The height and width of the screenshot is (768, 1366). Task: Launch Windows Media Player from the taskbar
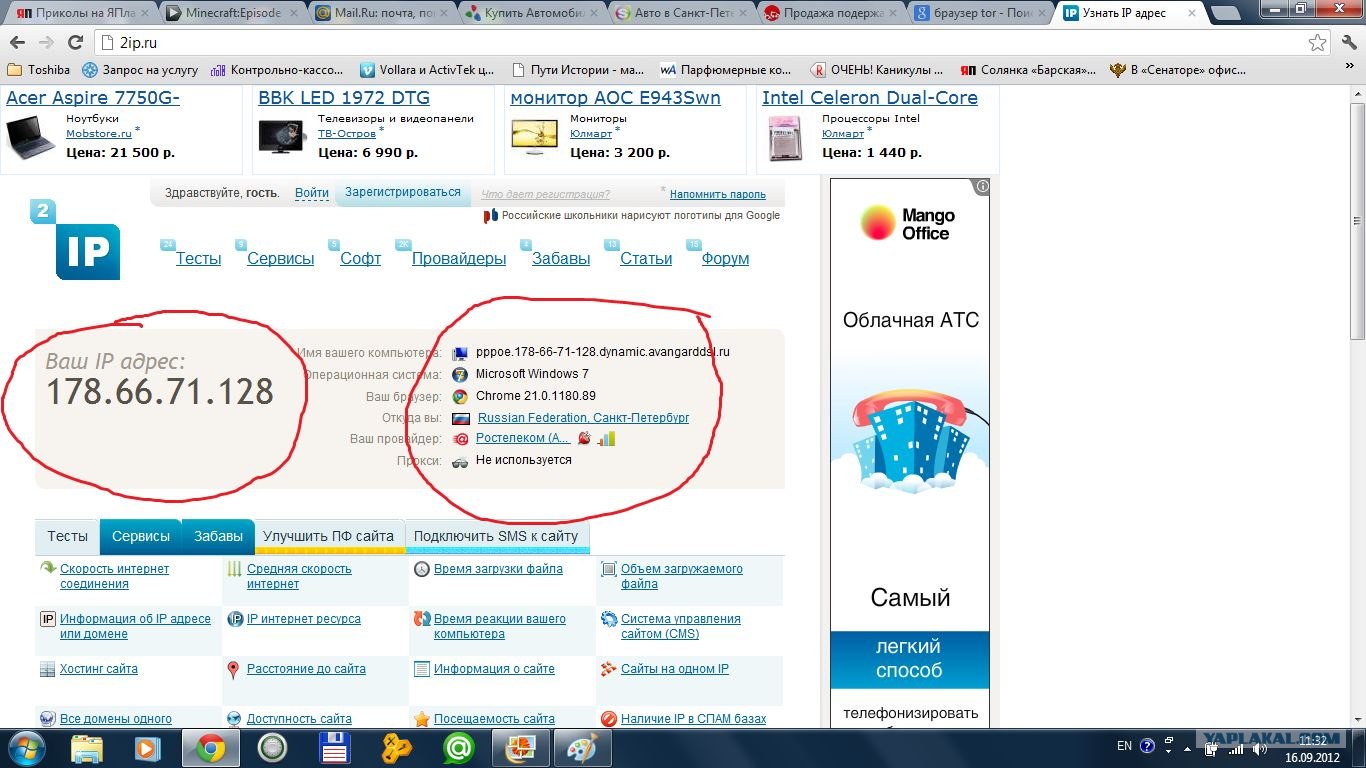pyautogui.click(x=147, y=748)
